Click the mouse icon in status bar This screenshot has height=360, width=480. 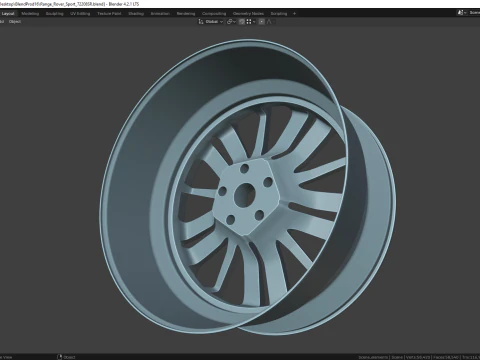[x=60, y=357]
